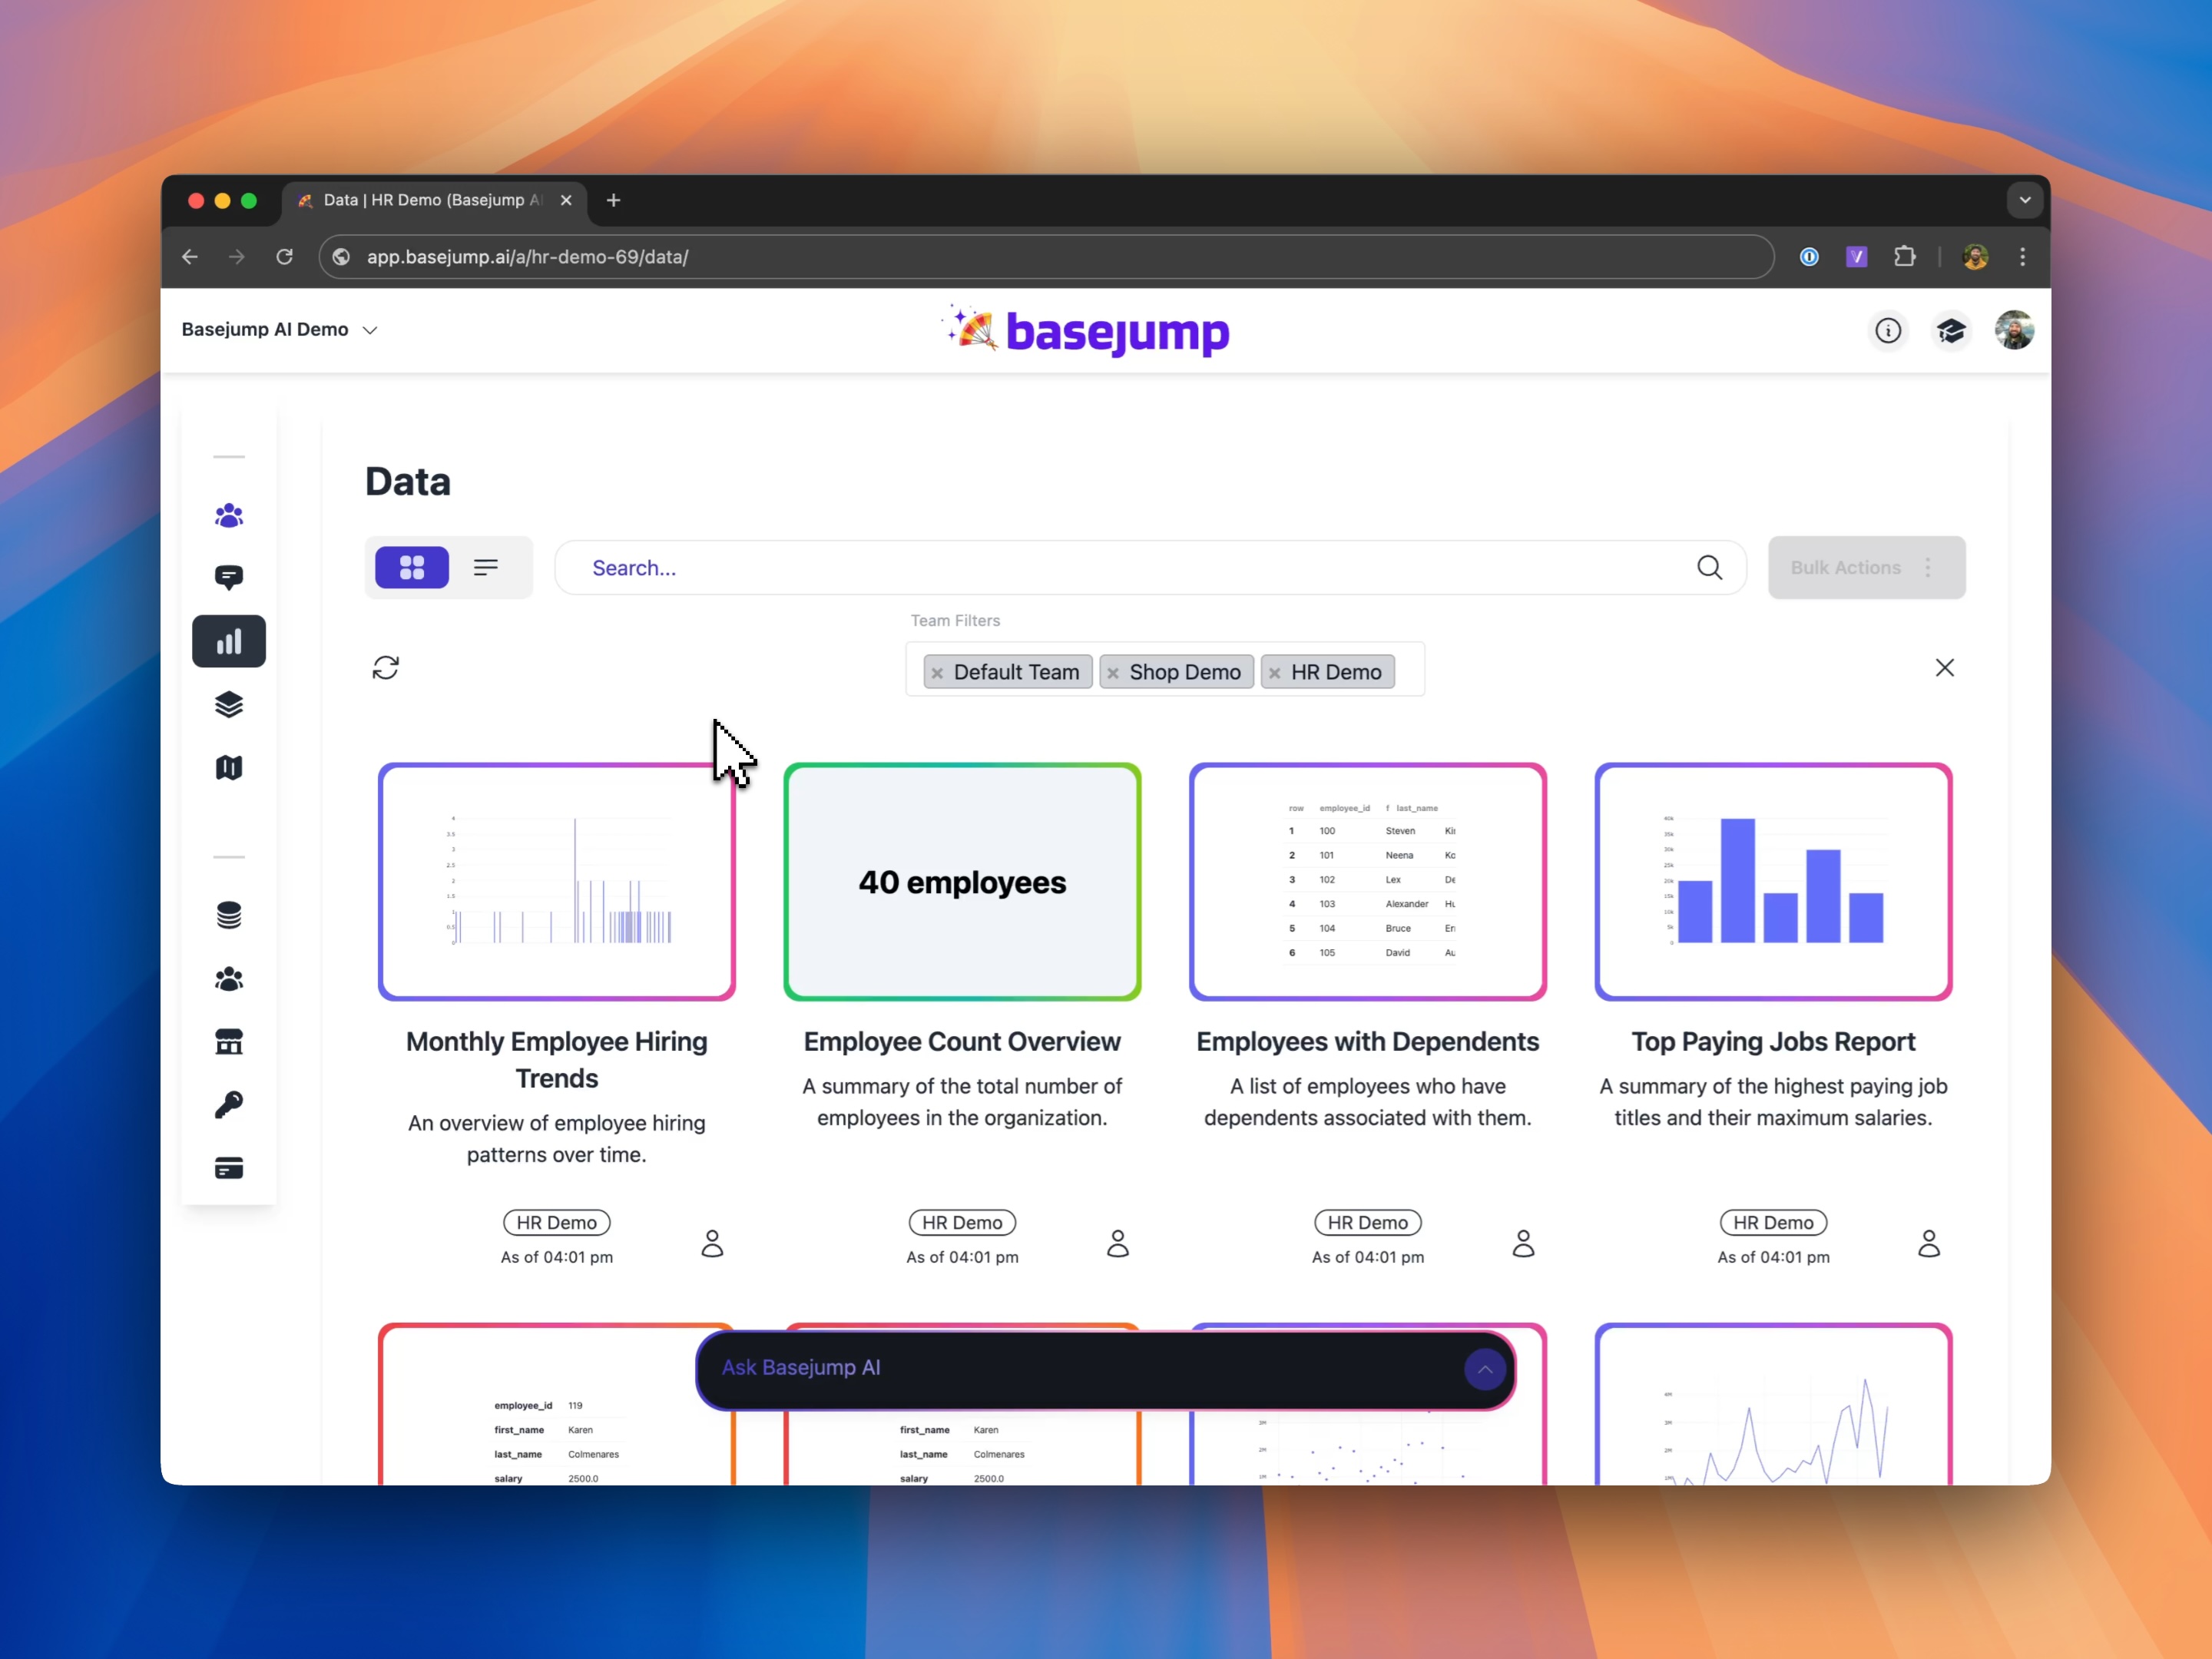Open Monthly Employee Hiring Trends title
This screenshot has width=2212, height=1659.
point(557,1060)
